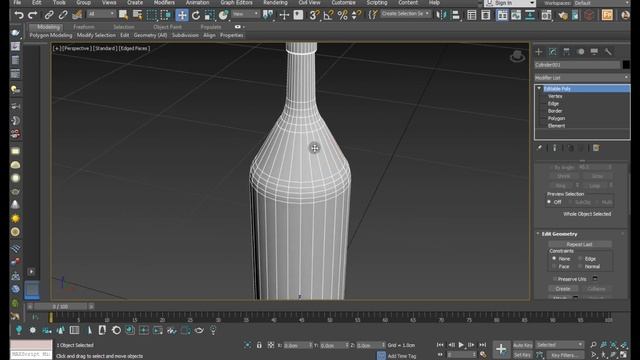This screenshot has width=640, height=360.
Task: Open the selection filter All dropdown
Action: [x=101, y=14]
